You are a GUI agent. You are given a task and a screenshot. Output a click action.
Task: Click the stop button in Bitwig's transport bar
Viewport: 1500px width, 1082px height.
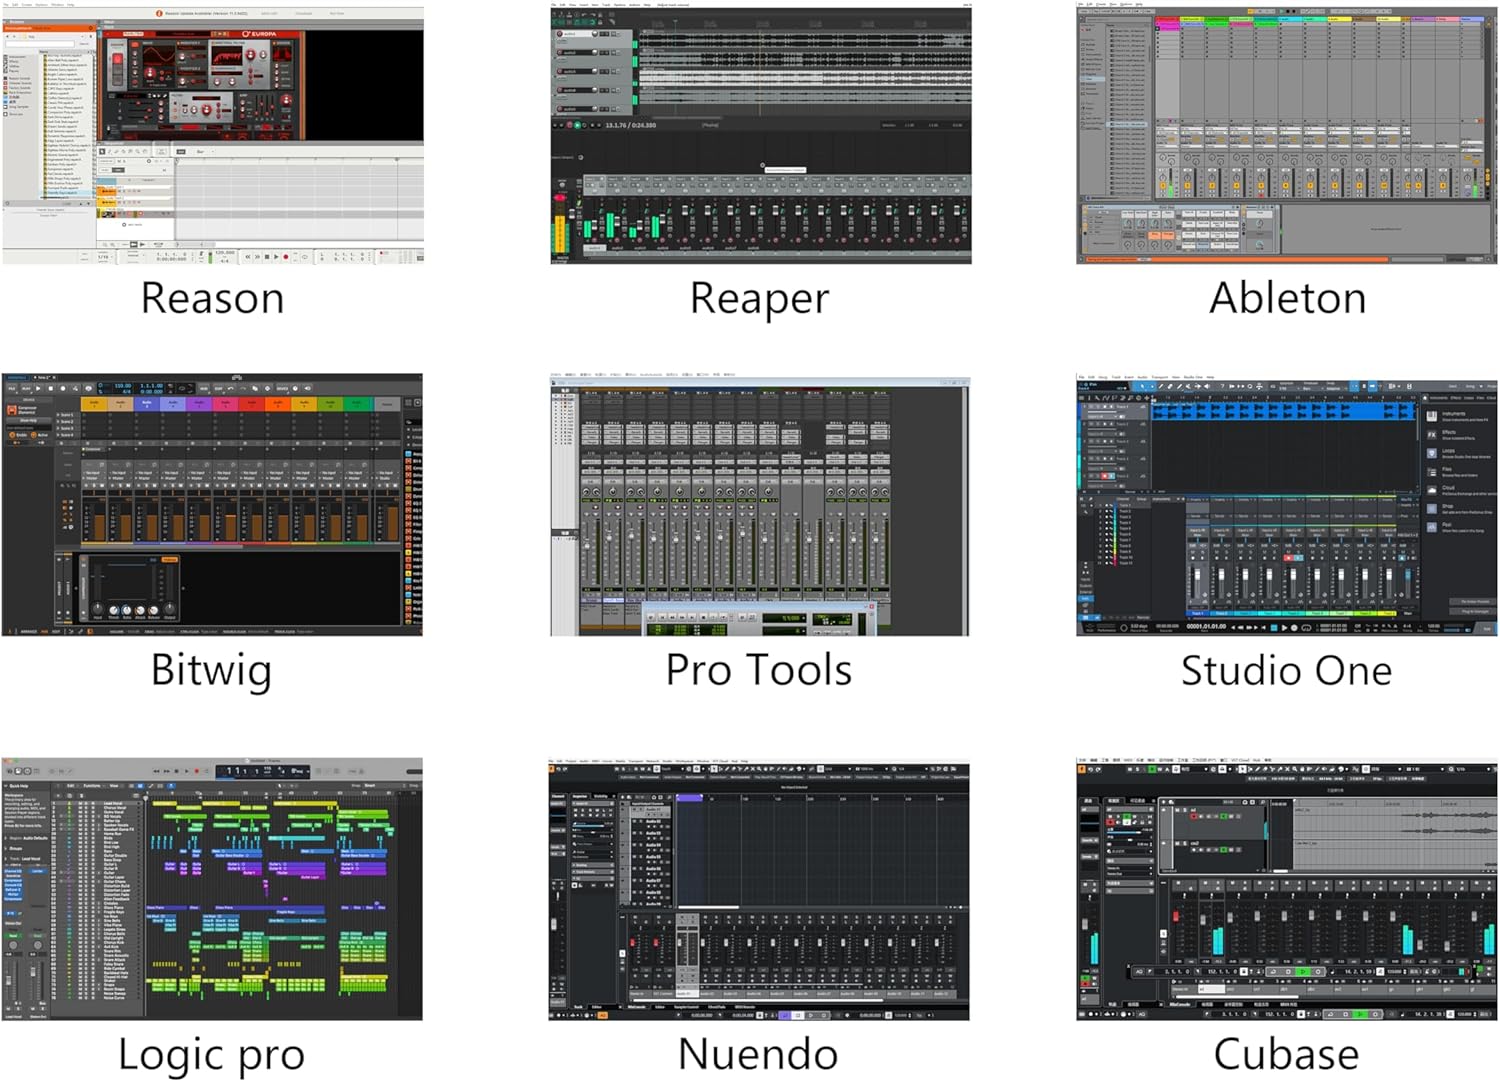[x=51, y=389]
